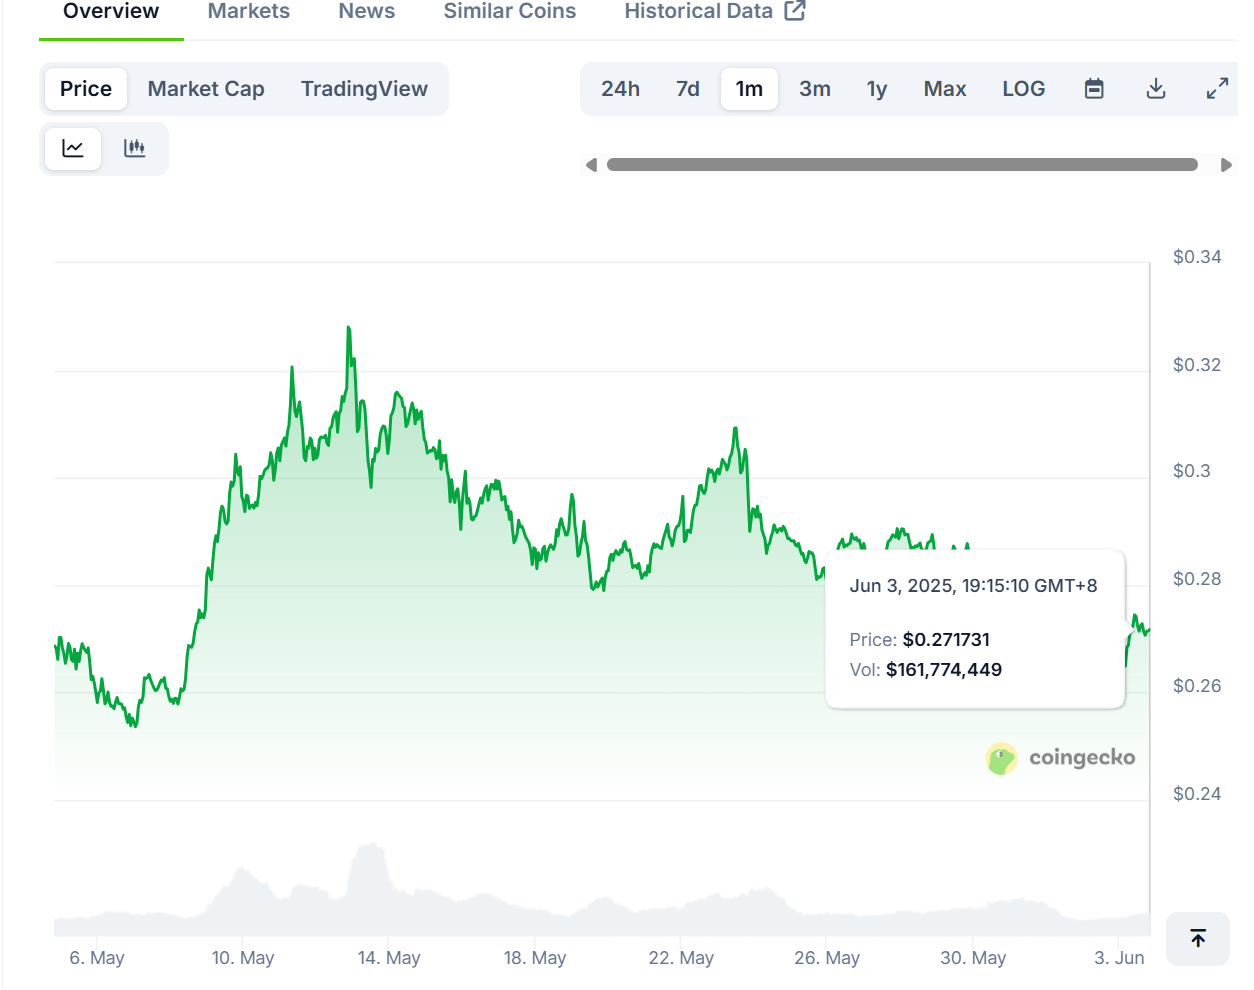Switch to candlestick chart icon
1254x990 pixels.
tap(134, 149)
